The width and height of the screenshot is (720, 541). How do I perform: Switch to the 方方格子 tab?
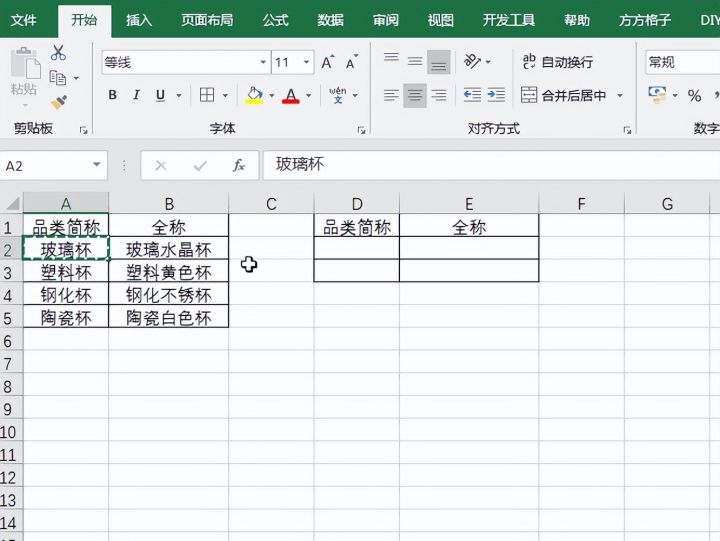coord(645,20)
